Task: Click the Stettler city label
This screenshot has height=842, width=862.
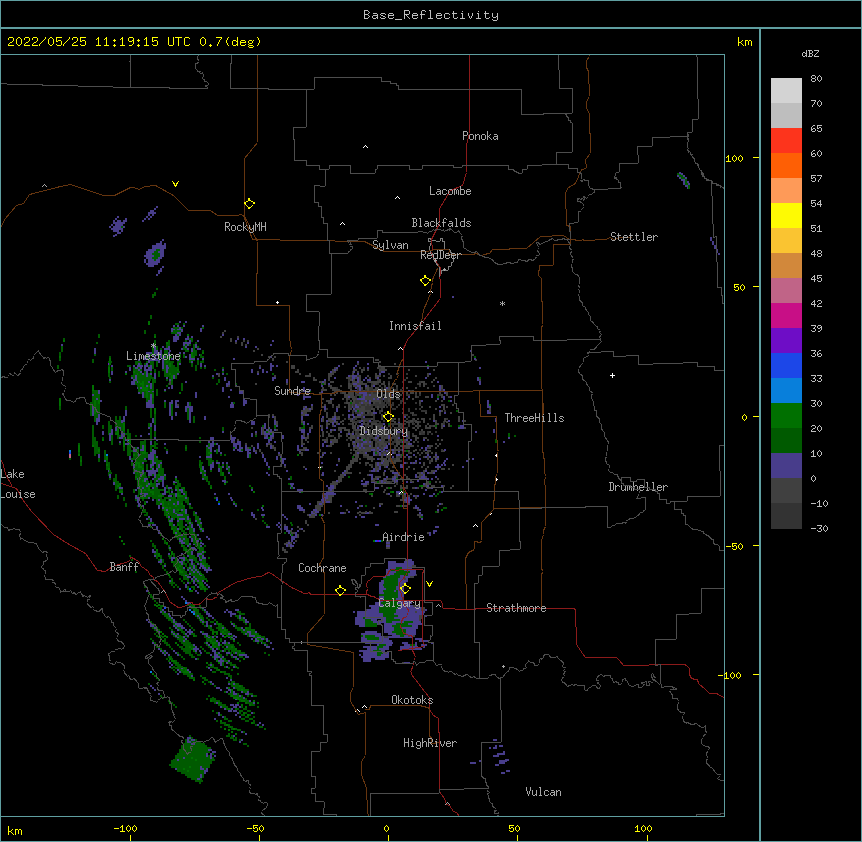Action: click(x=634, y=237)
